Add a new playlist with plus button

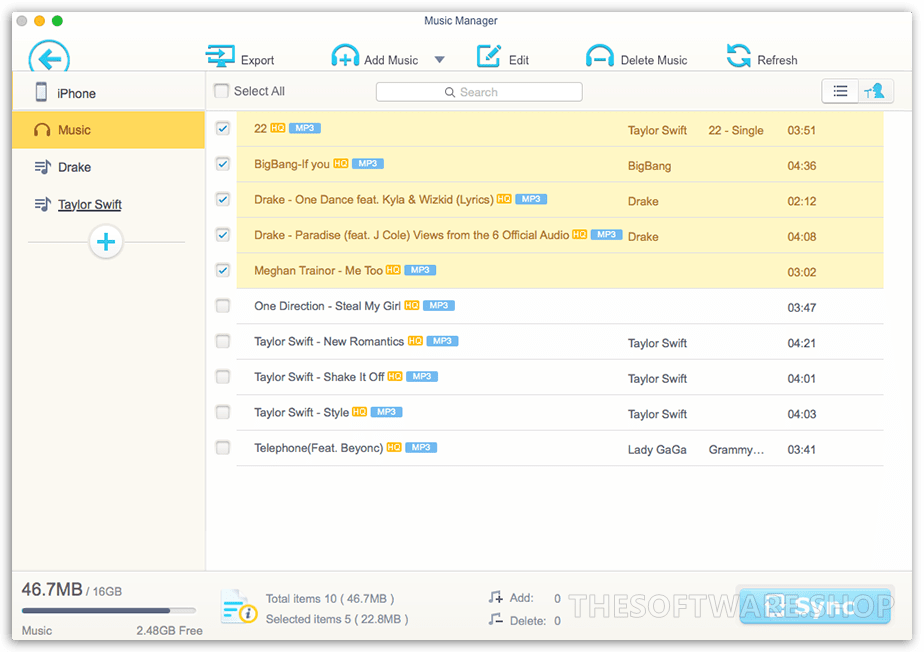pyautogui.click(x=106, y=242)
